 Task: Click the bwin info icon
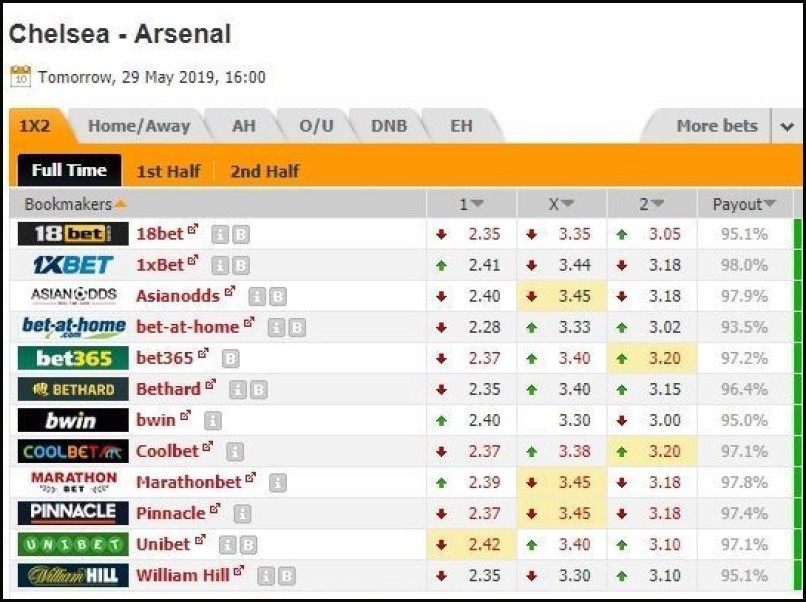tap(213, 421)
